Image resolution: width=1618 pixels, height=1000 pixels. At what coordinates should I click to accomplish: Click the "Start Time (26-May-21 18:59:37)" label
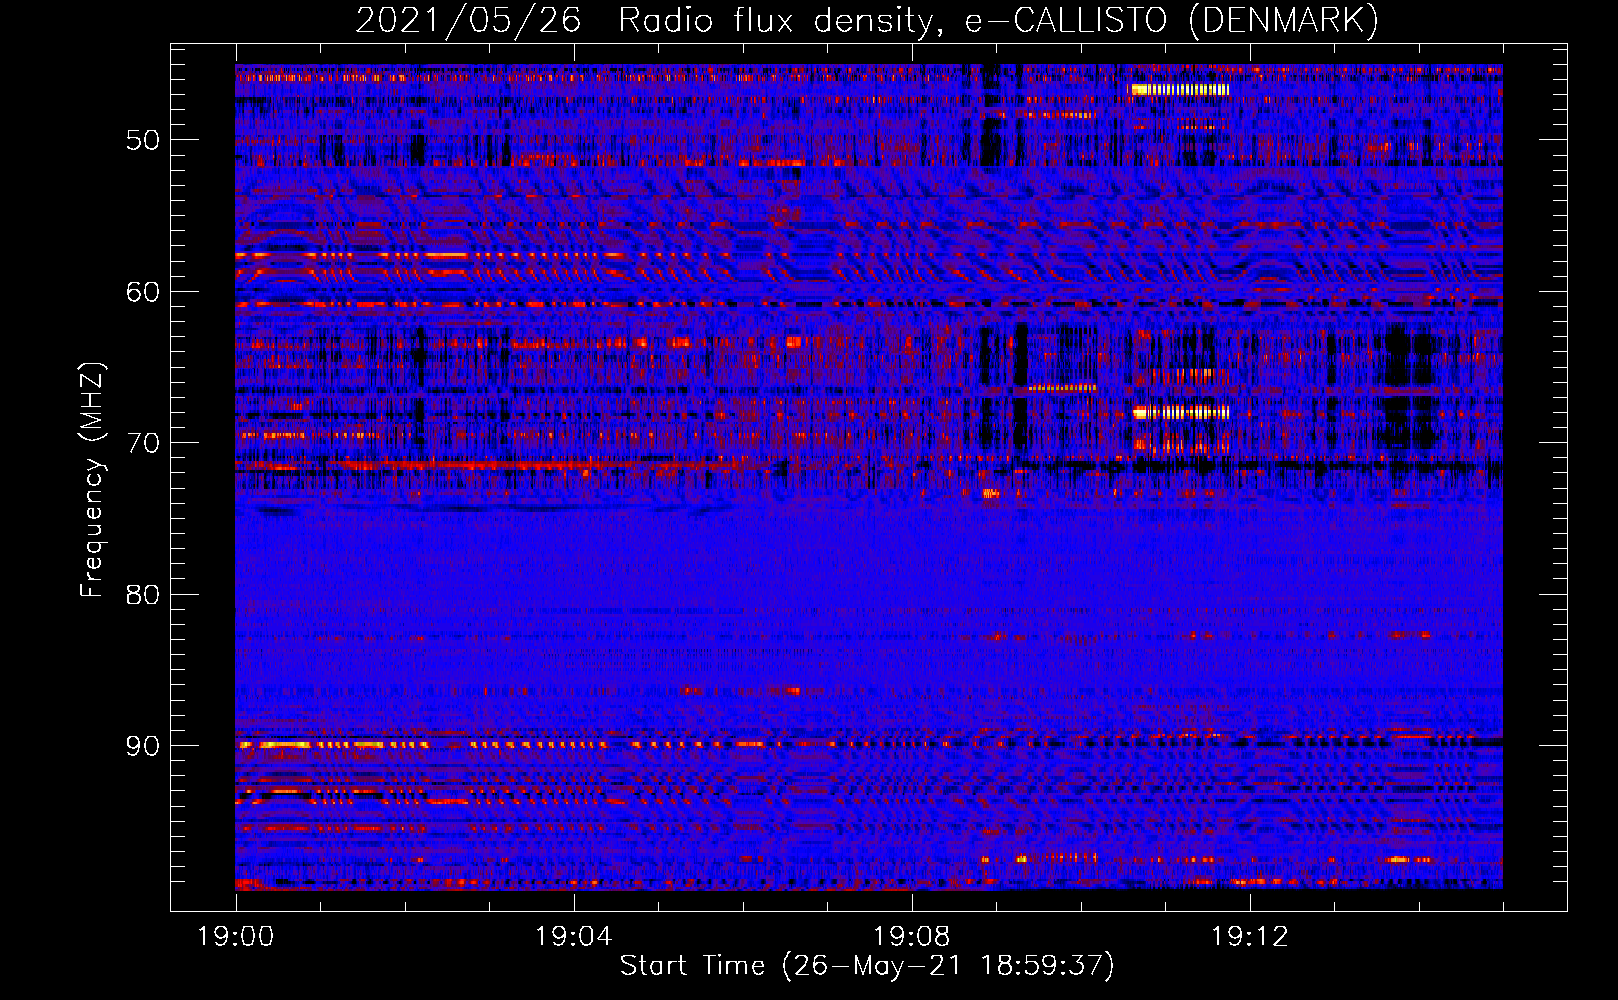tap(867, 966)
